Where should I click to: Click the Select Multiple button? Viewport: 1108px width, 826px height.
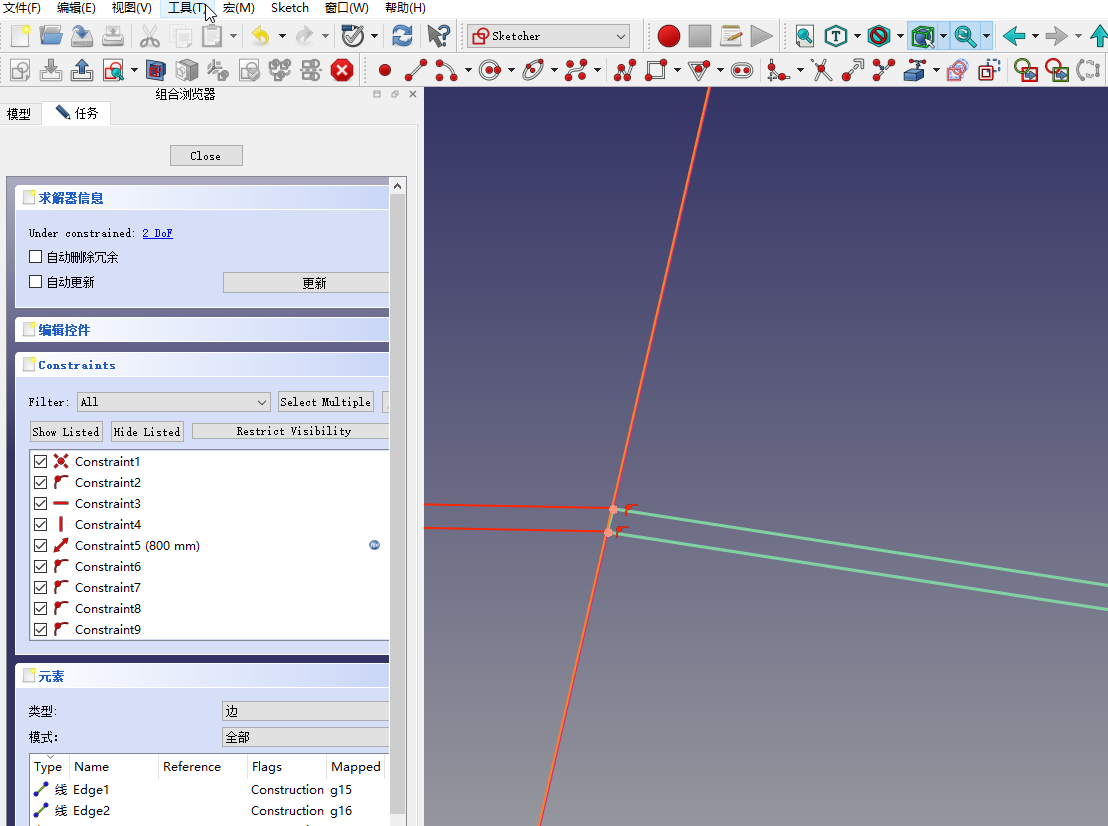(326, 401)
